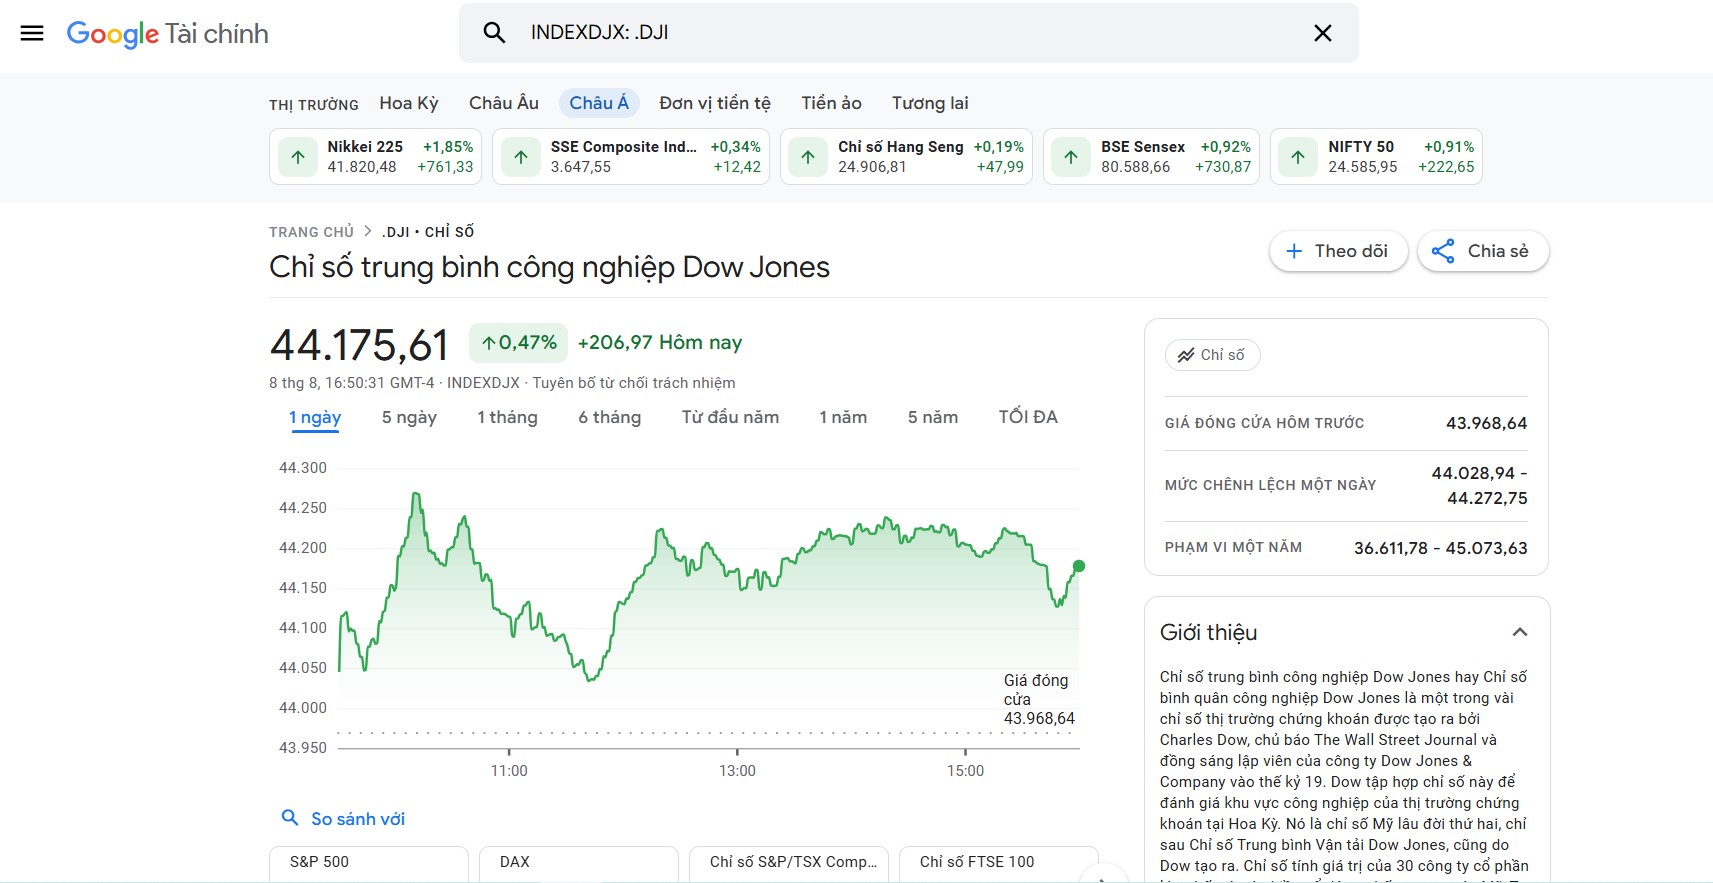Click the share icon in Chia sẻ
Image resolution: width=1713 pixels, height=883 pixels.
(1443, 251)
